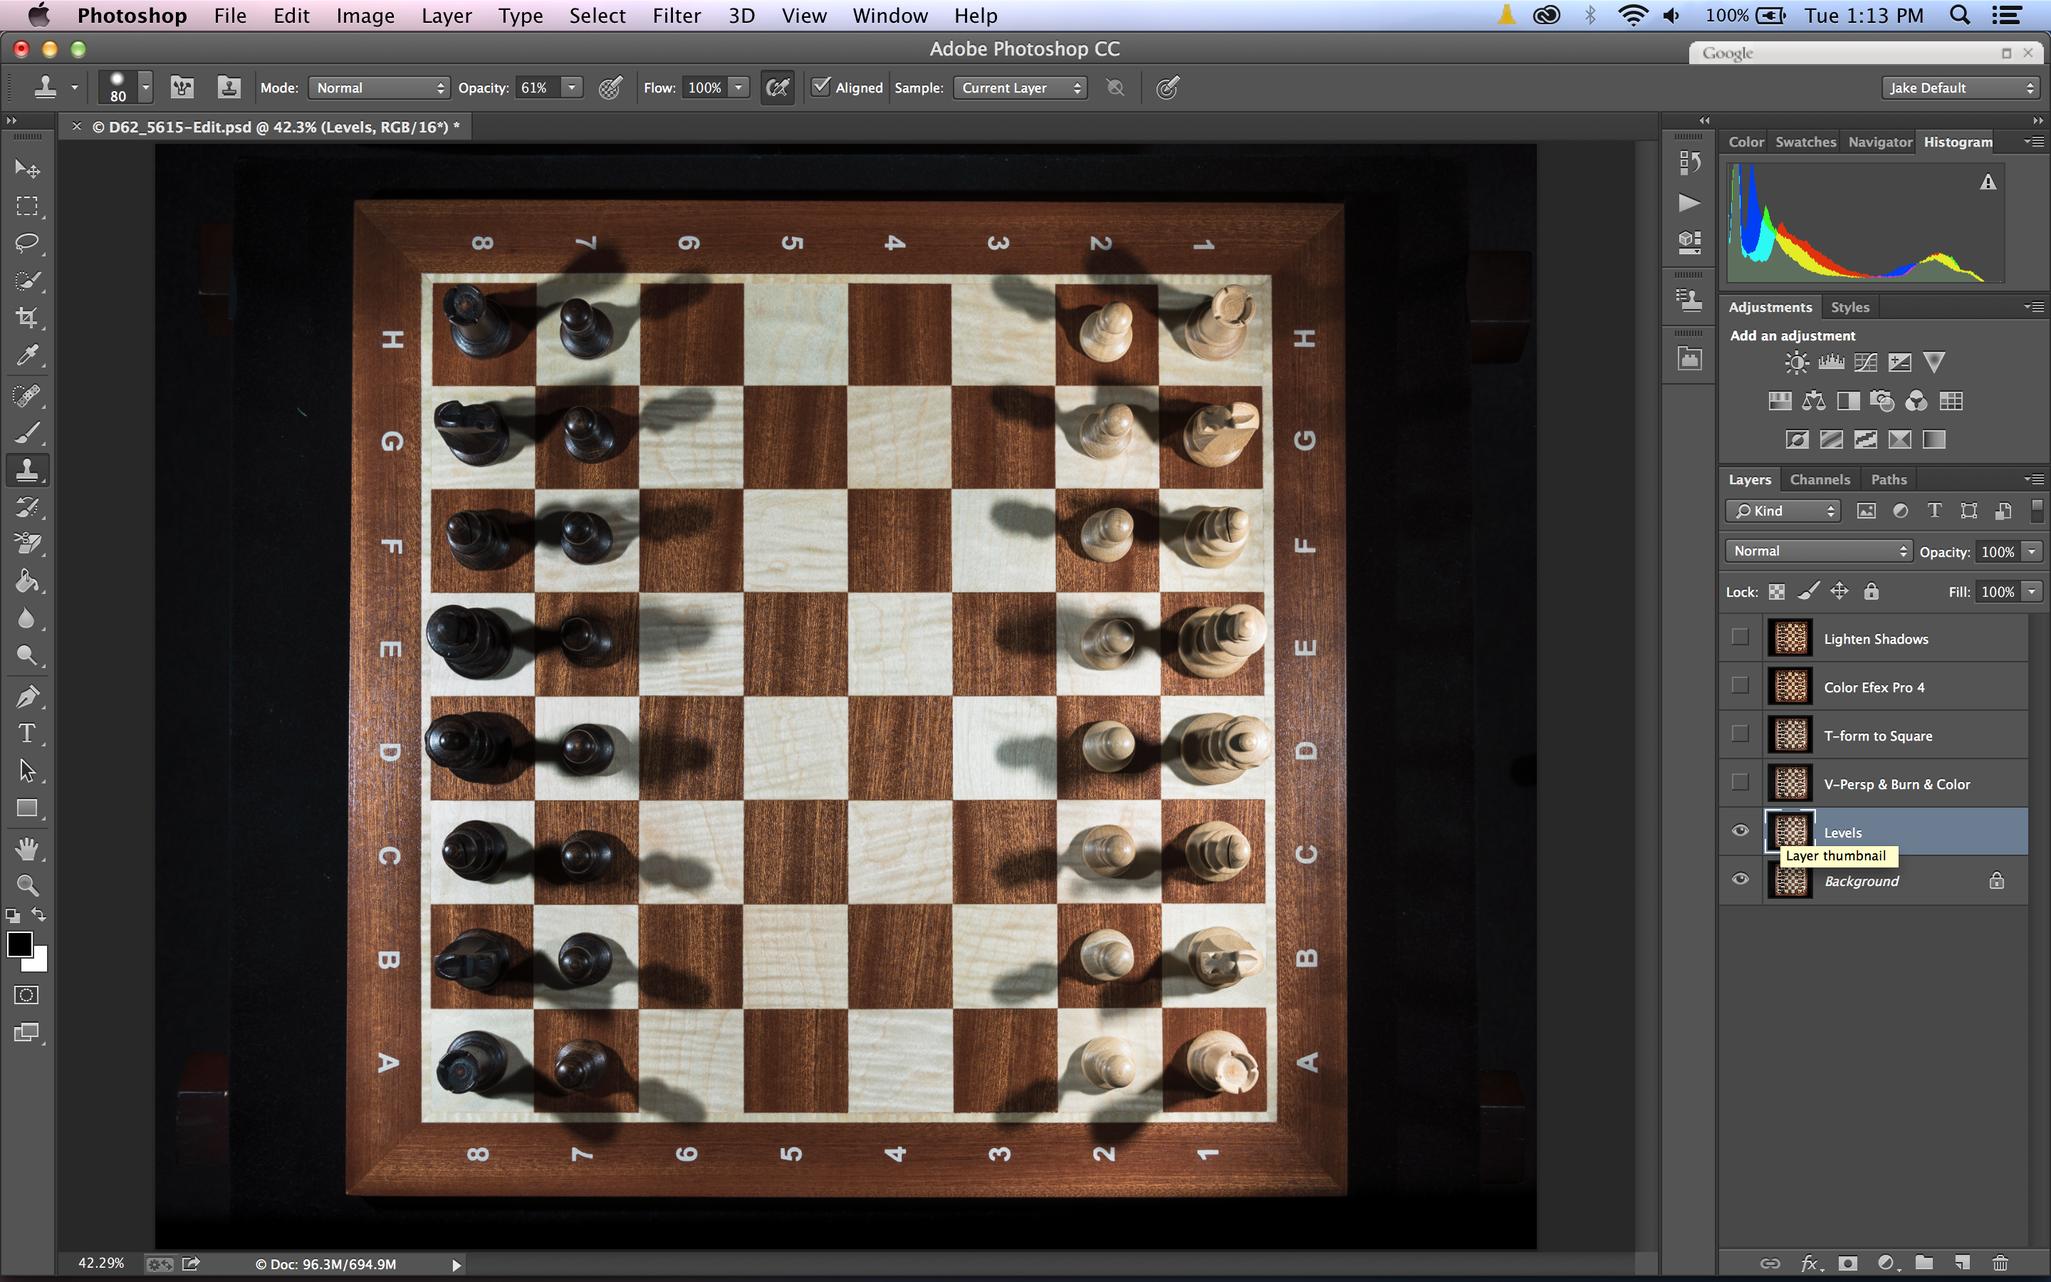Click the delete layer trash icon
The height and width of the screenshot is (1282, 2051).
tap(1999, 1263)
